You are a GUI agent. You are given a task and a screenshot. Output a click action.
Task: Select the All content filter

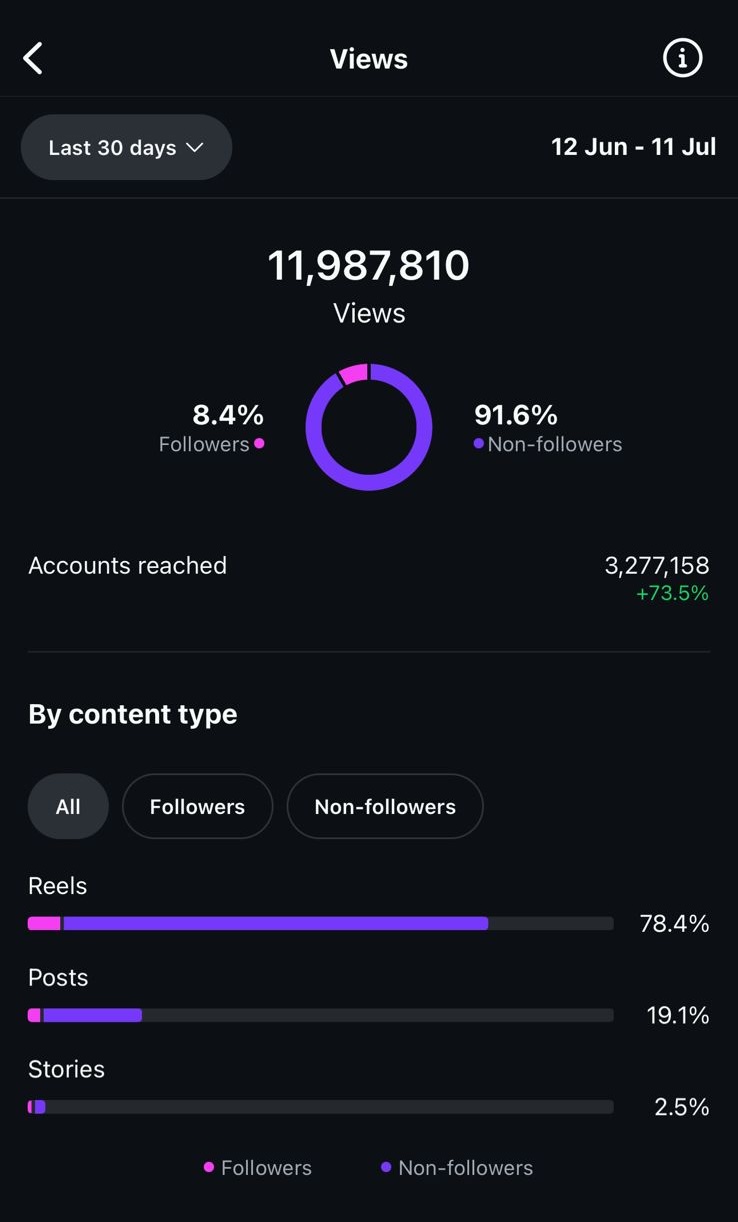[x=68, y=806]
